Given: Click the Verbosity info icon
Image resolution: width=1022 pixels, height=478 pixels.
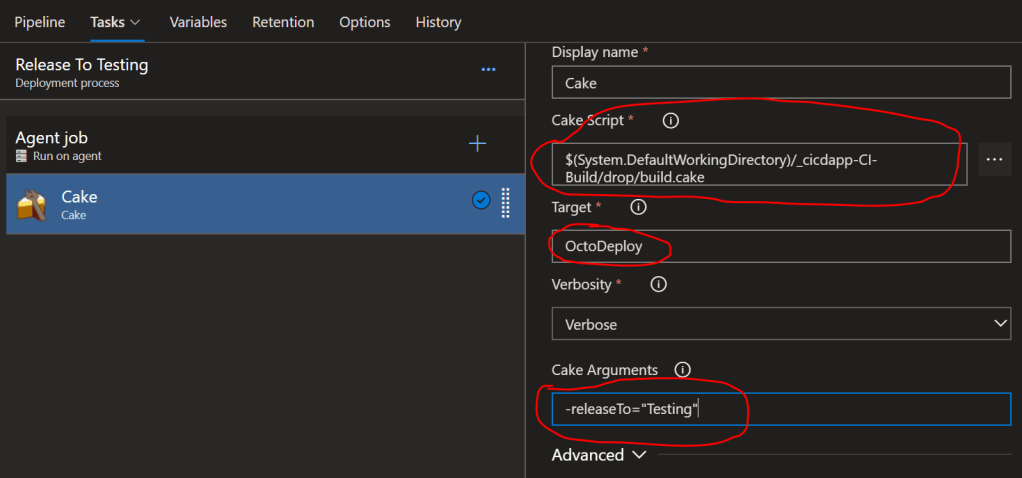Looking at the screenshot, I should 658,285.
